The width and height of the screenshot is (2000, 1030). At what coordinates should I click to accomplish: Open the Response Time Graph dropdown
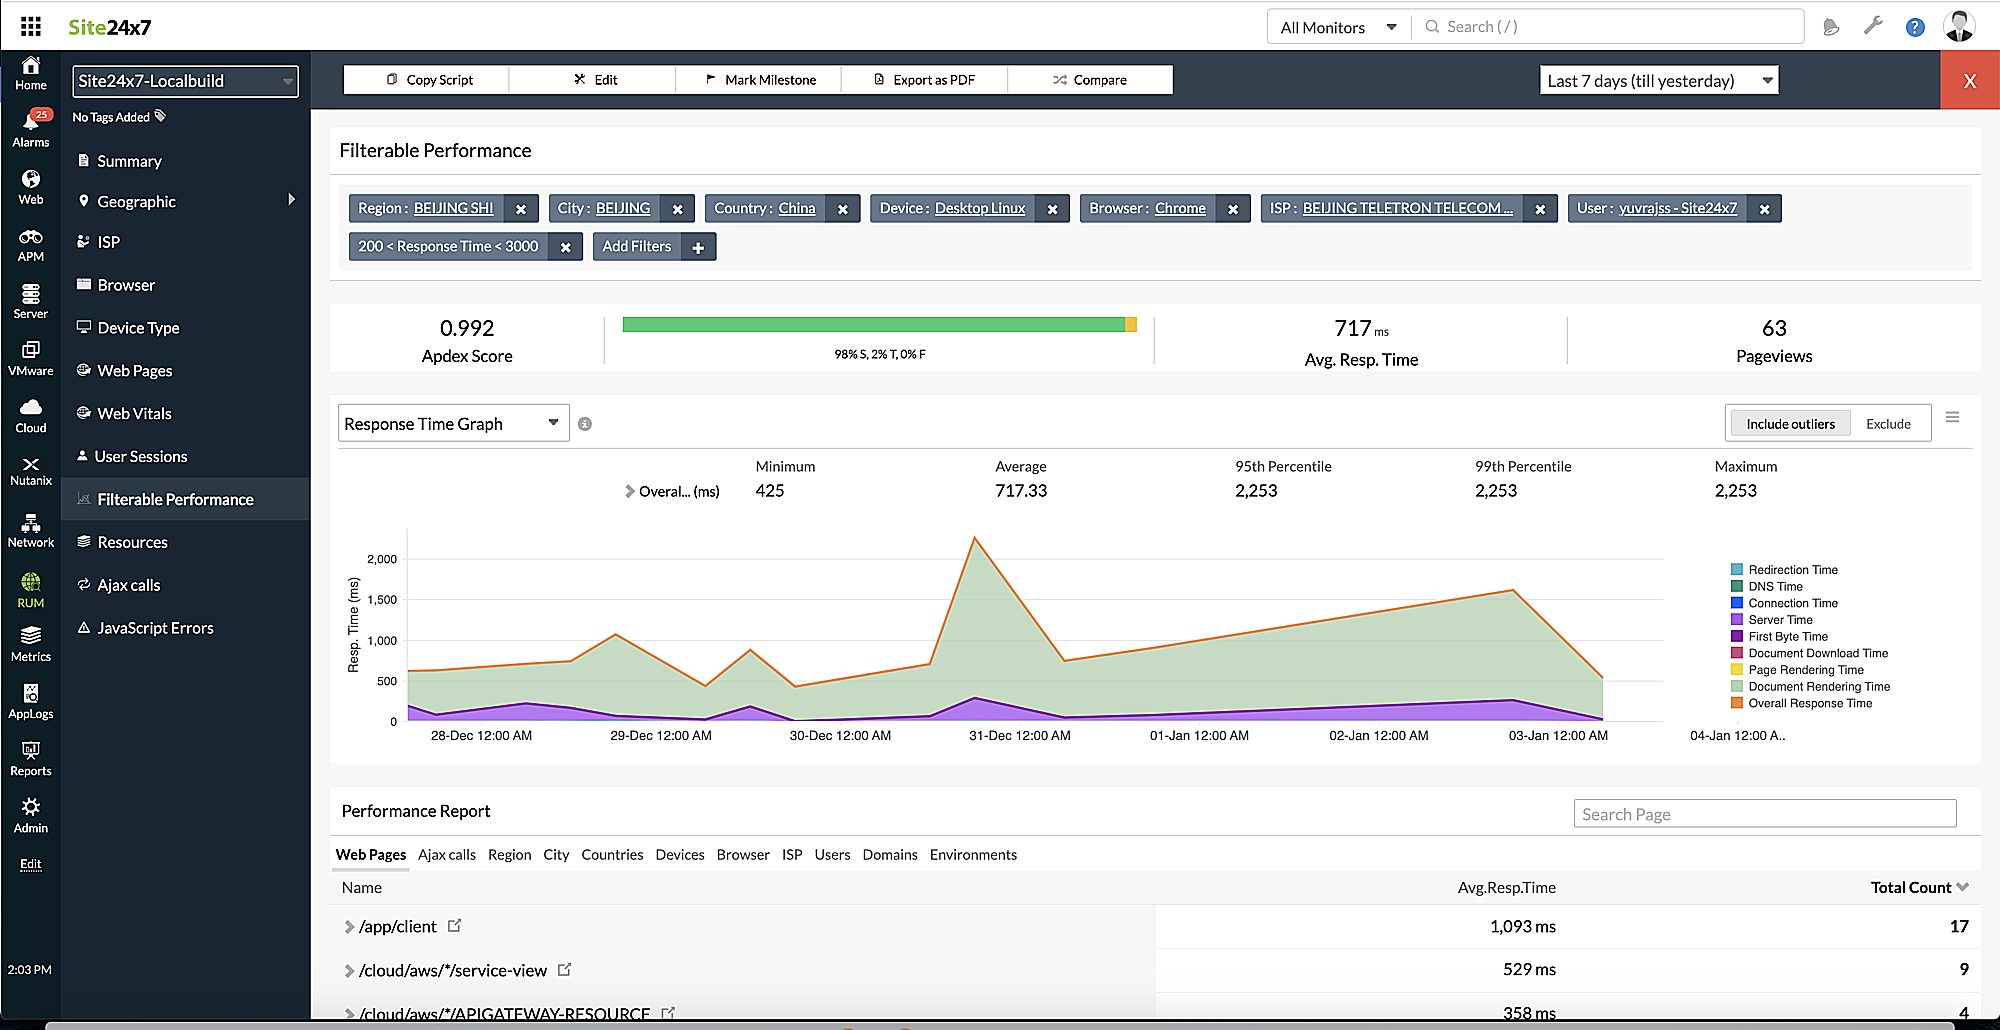coord(453,424)
